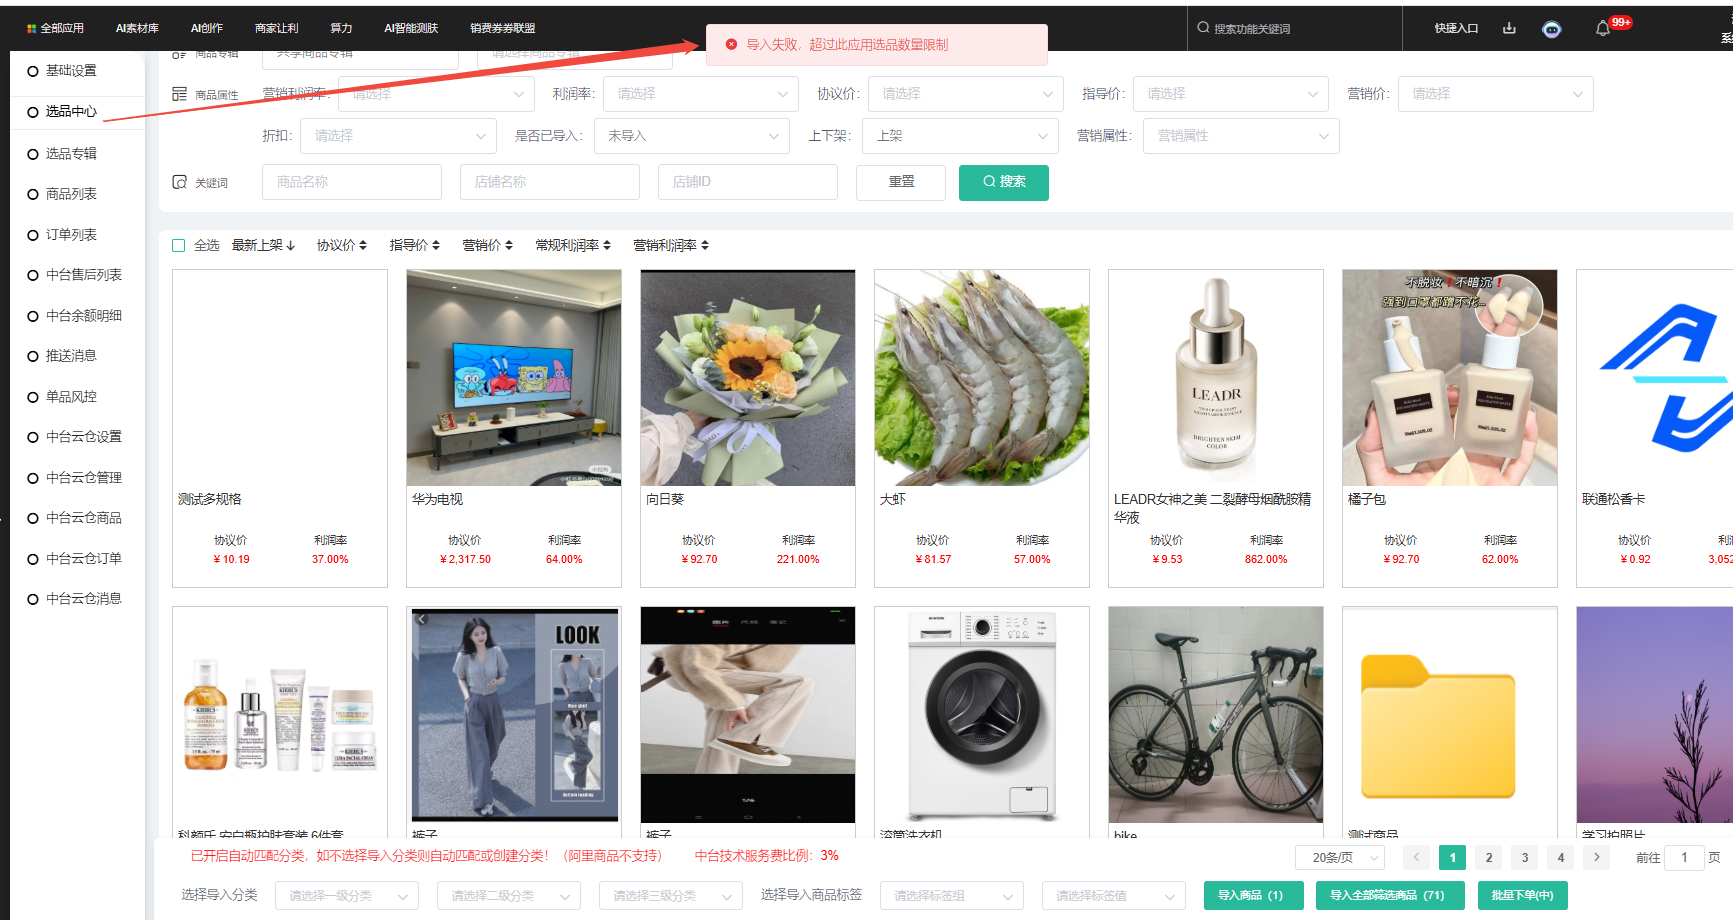
Task: Open the AI创作 top menu
Action: (x=207, y=28)
